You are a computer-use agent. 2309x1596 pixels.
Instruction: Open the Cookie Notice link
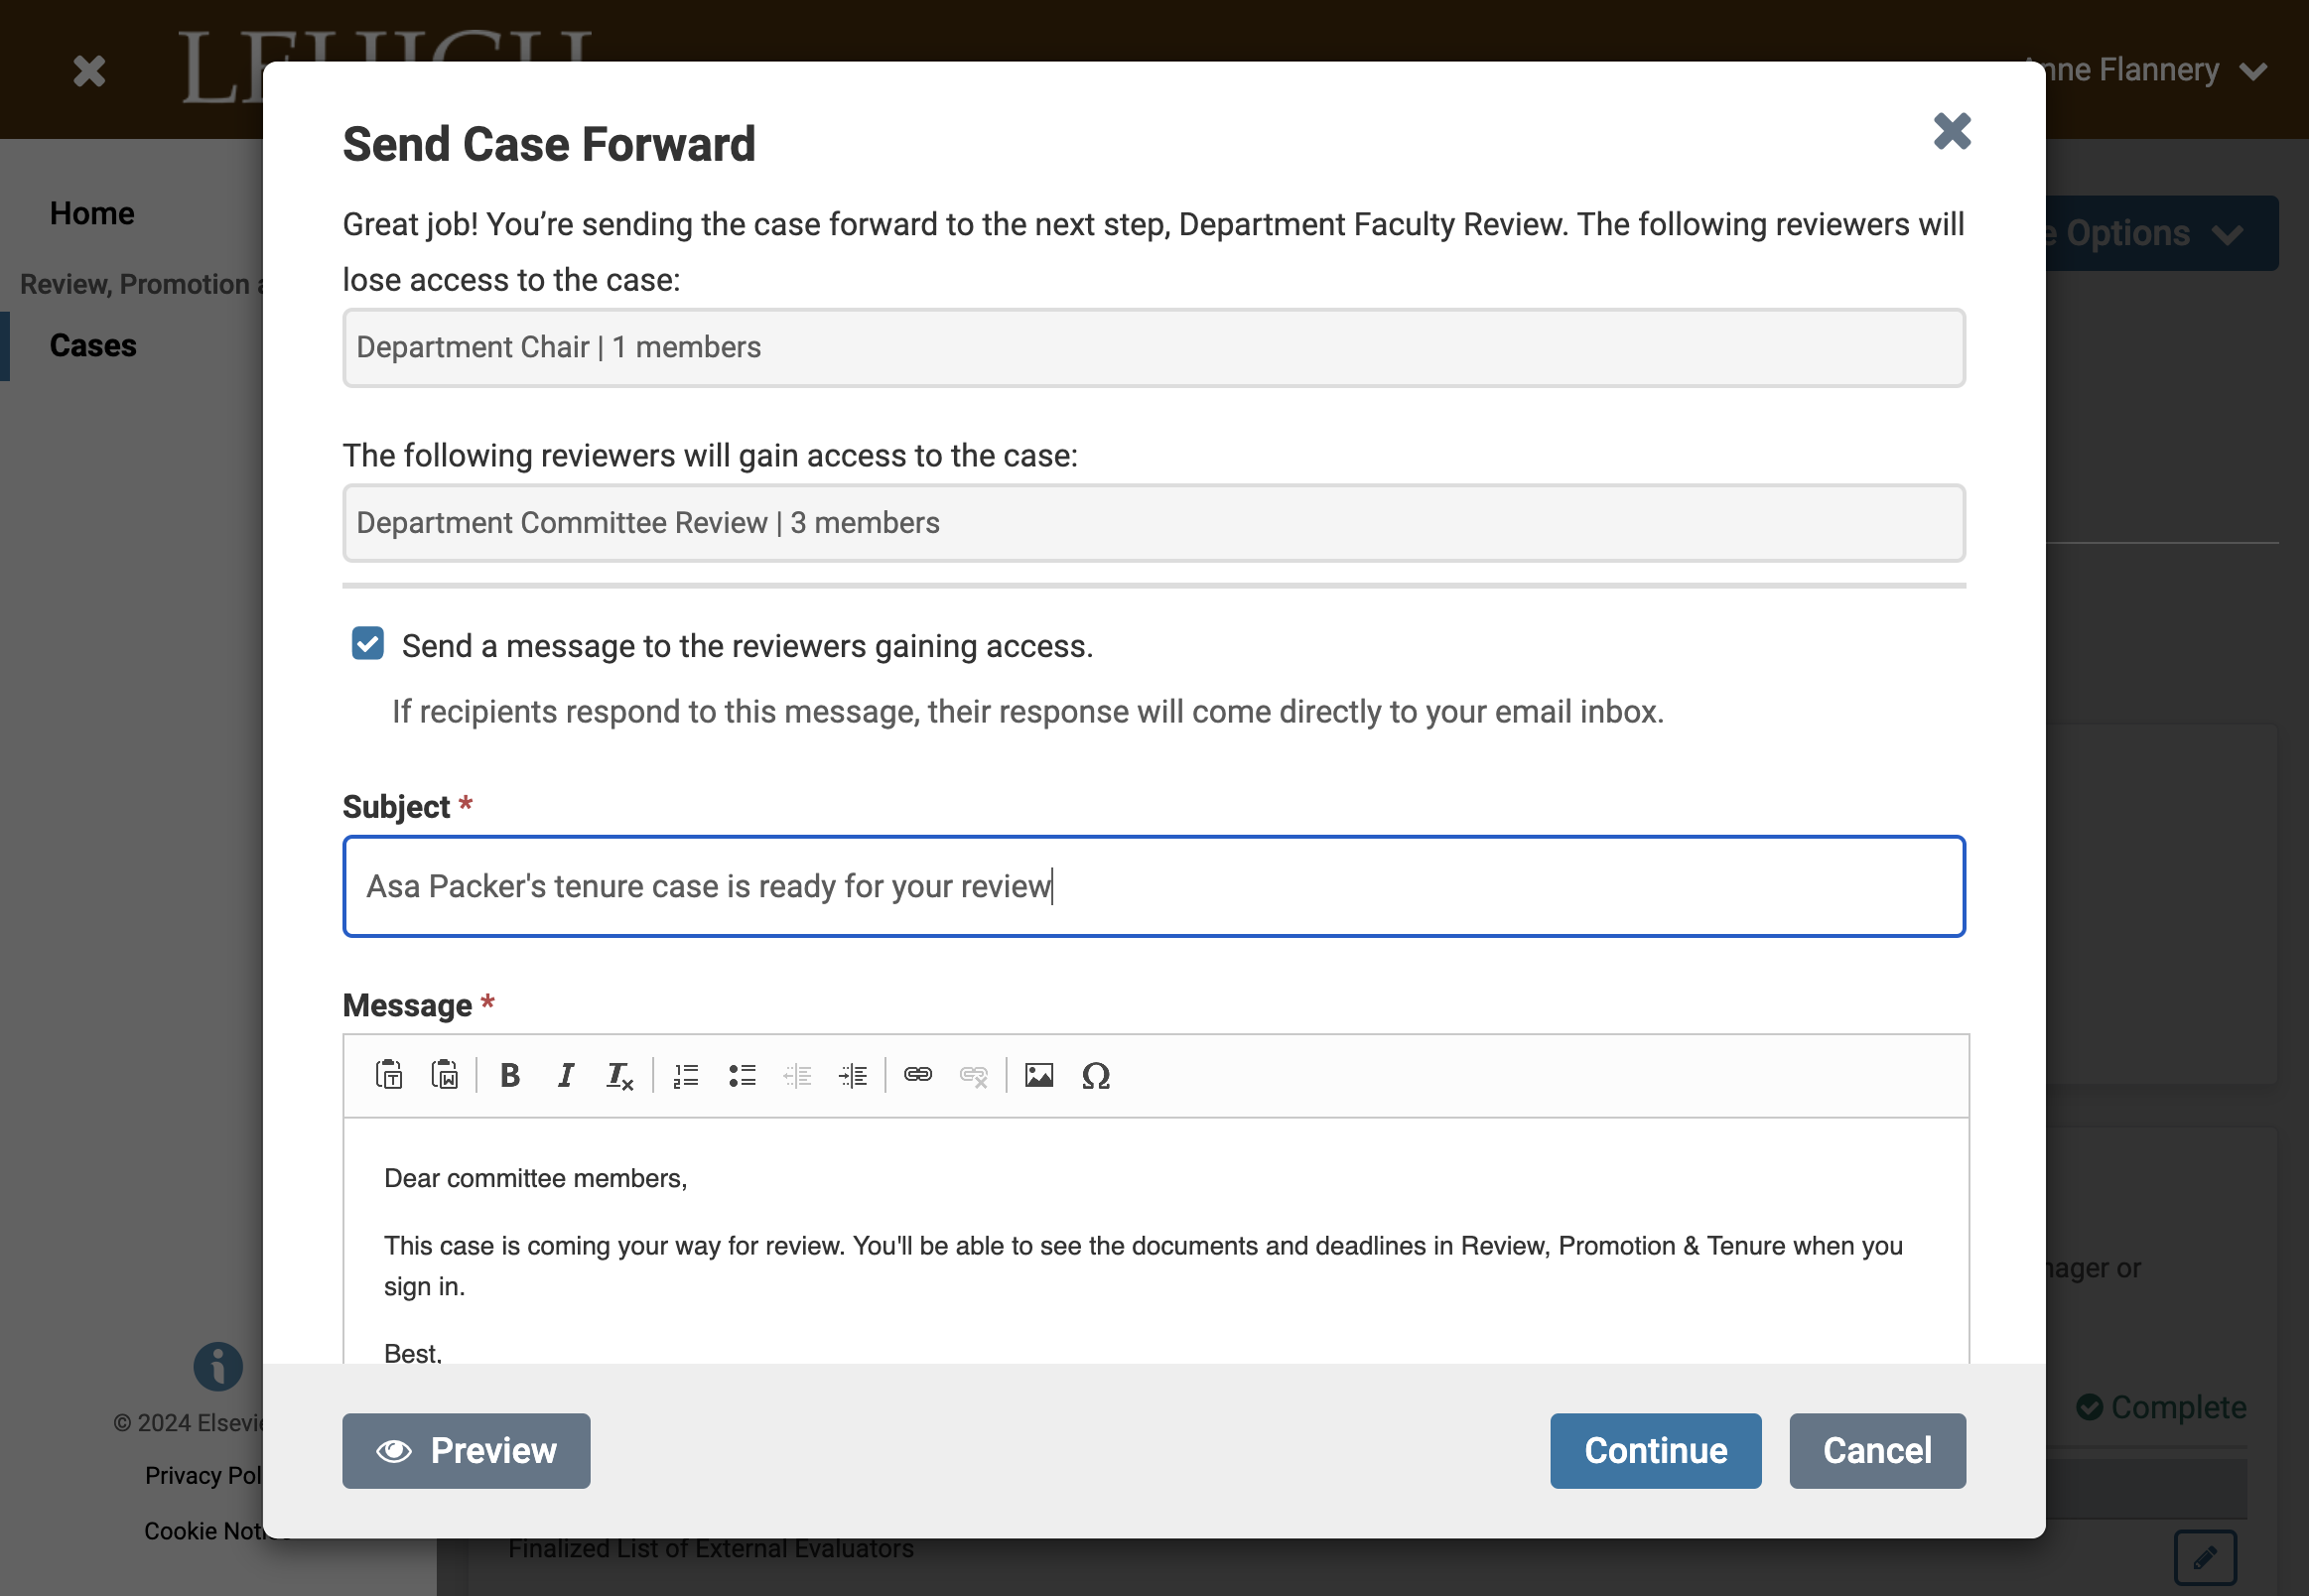(203, 1531)
